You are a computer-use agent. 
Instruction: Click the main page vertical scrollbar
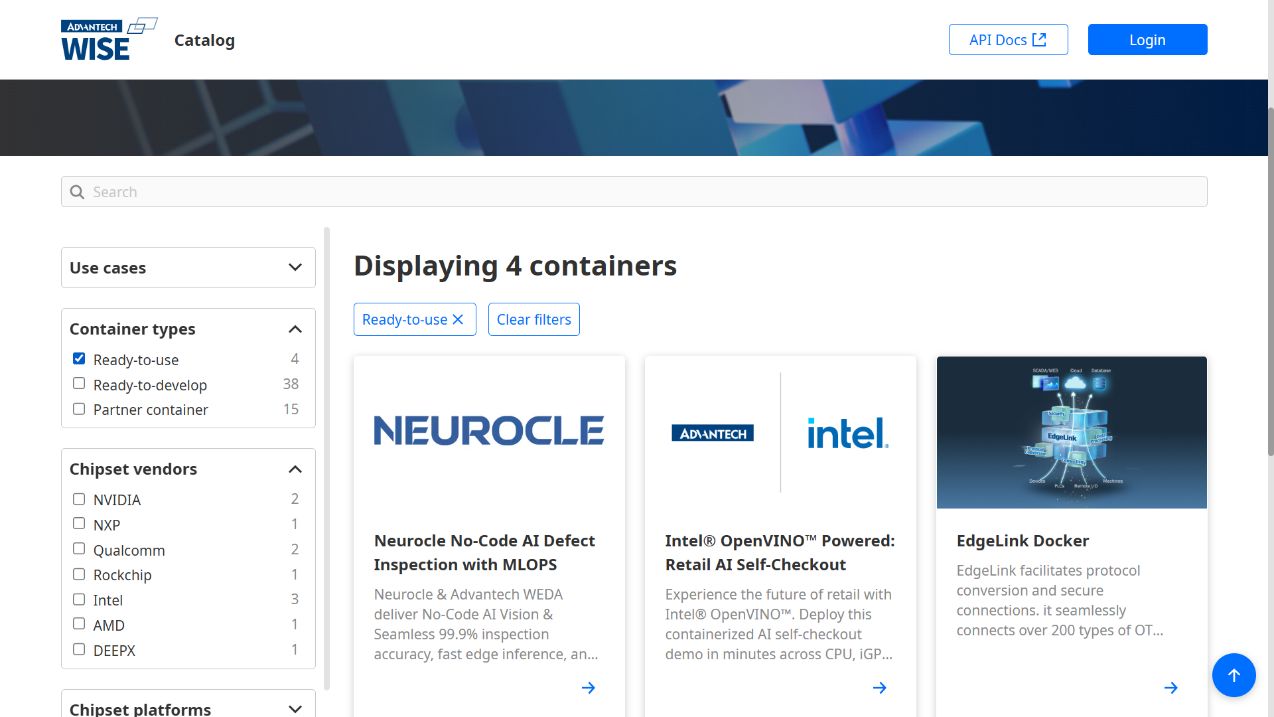(x=1269, y=281)
